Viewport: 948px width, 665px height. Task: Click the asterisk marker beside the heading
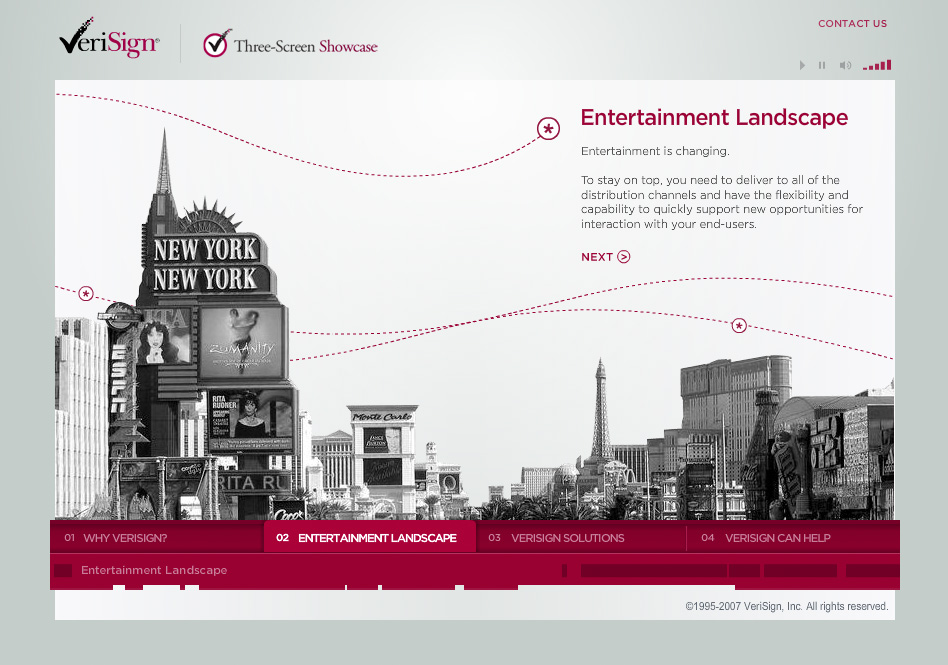coord(548,129)
